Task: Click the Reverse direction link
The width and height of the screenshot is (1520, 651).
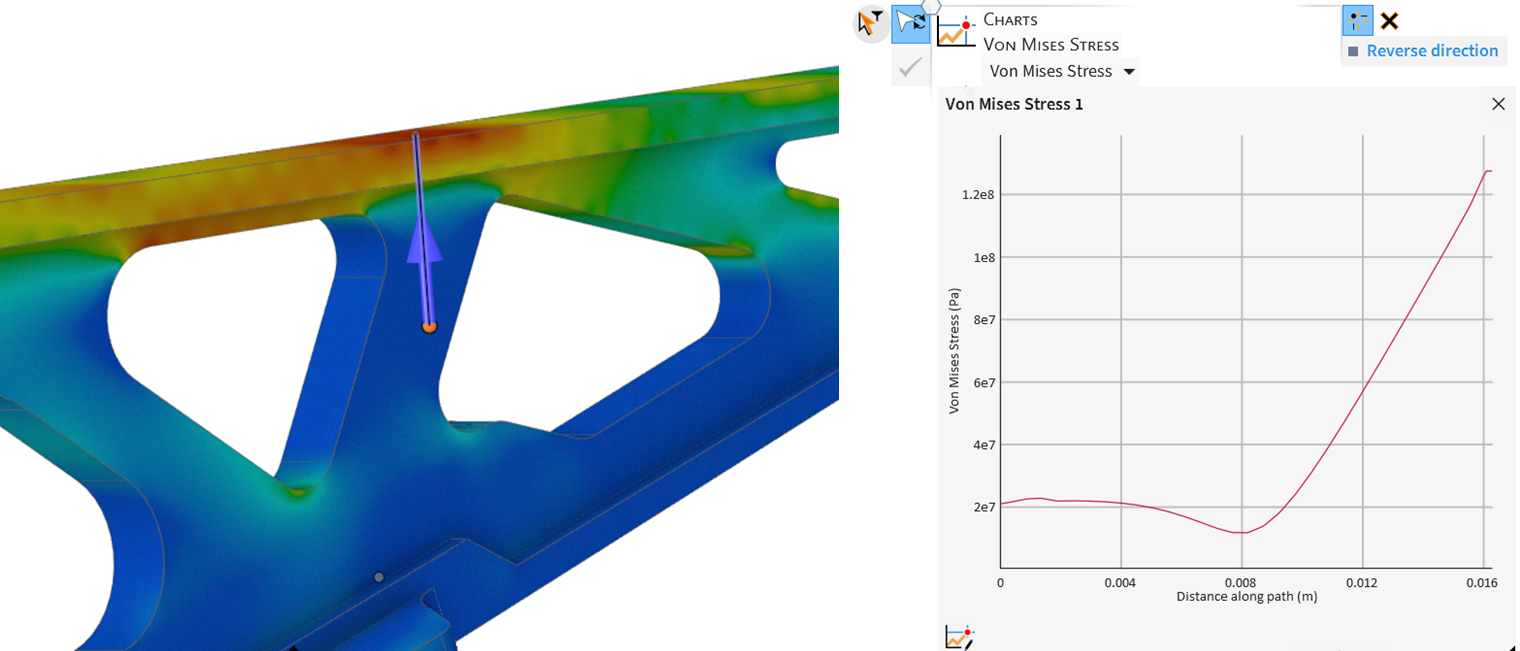Action: point(1432,51)
